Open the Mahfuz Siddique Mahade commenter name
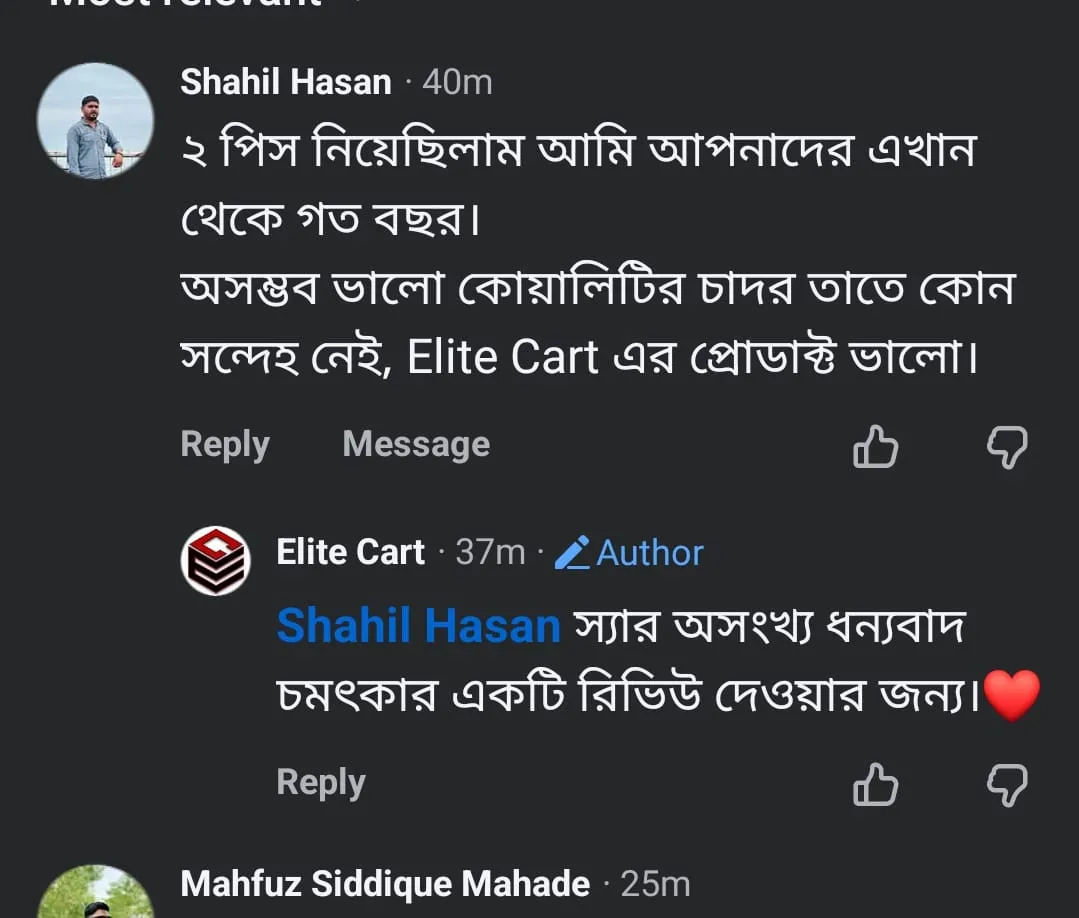Image resolution: width=1079 pixels, height=918 pixels. click(x=385, y=884)
